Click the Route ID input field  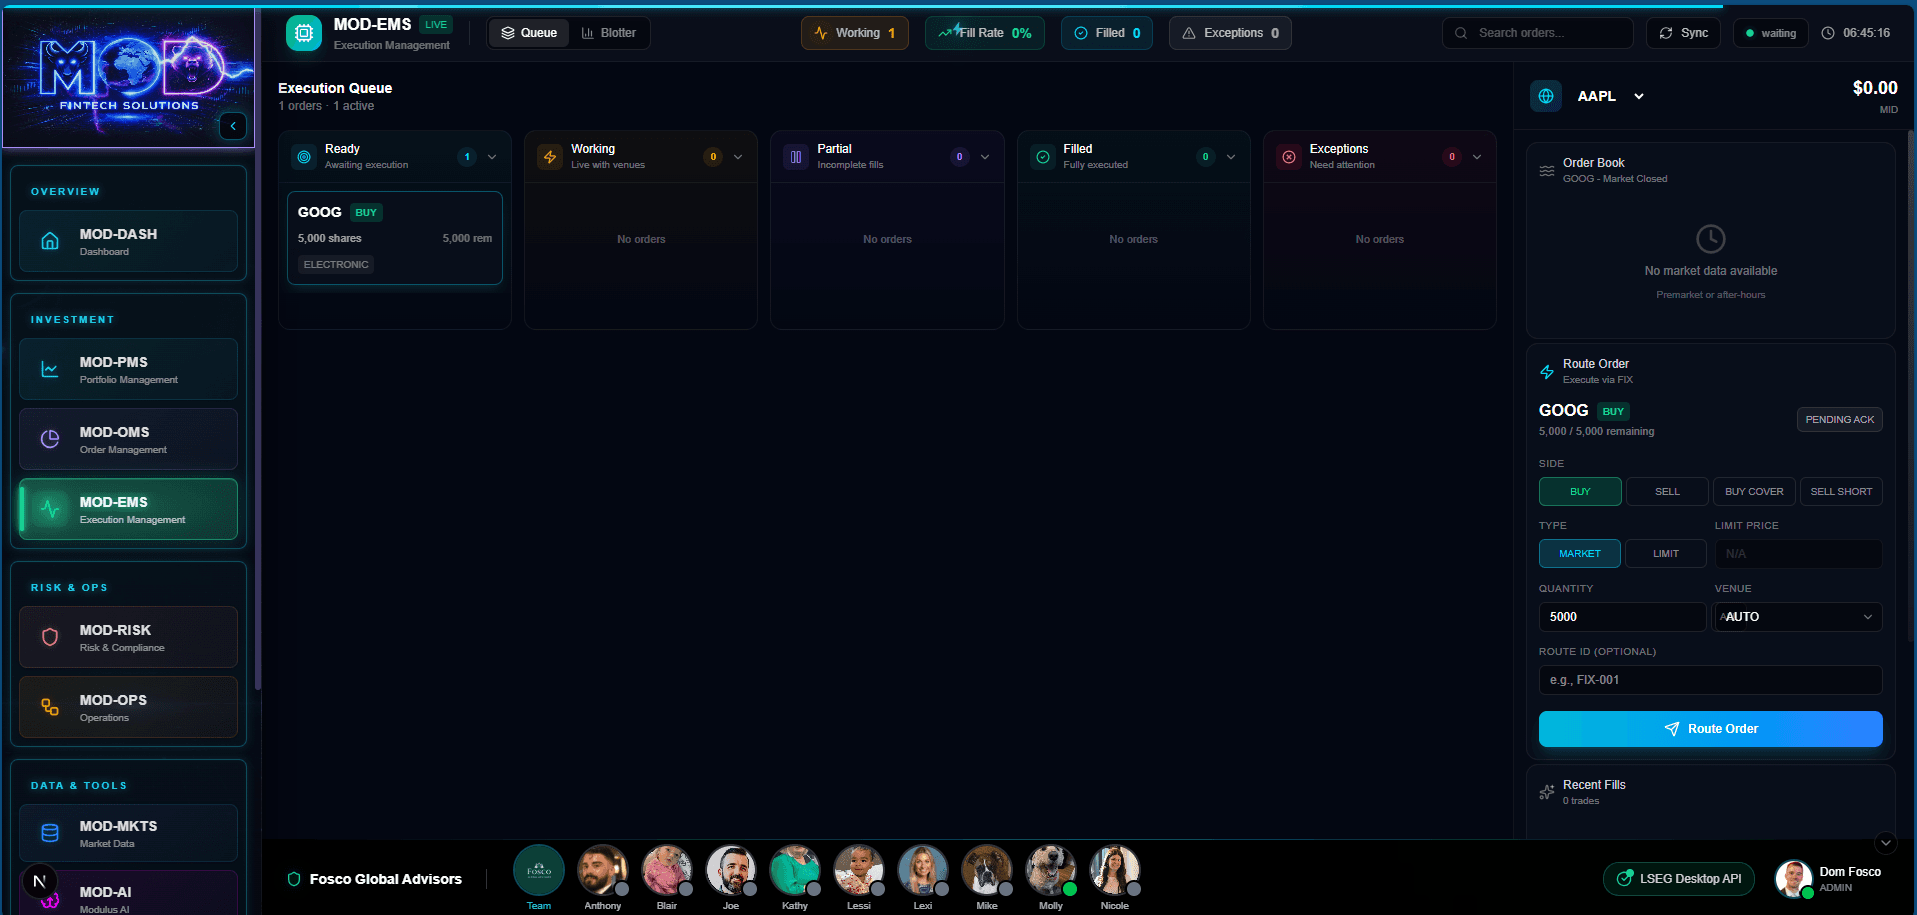[x=1710, y=680]
